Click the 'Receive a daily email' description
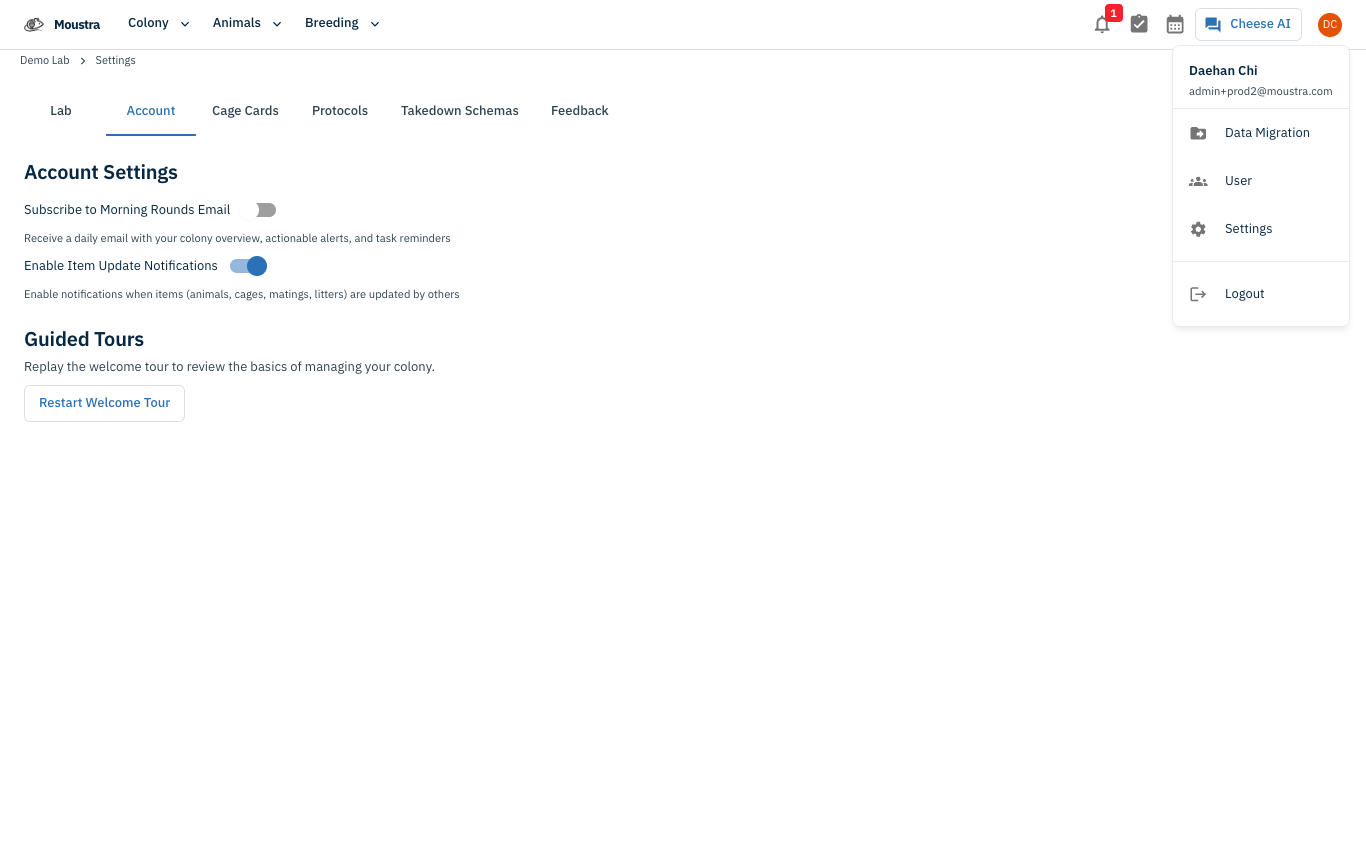 tap(237, 239)
